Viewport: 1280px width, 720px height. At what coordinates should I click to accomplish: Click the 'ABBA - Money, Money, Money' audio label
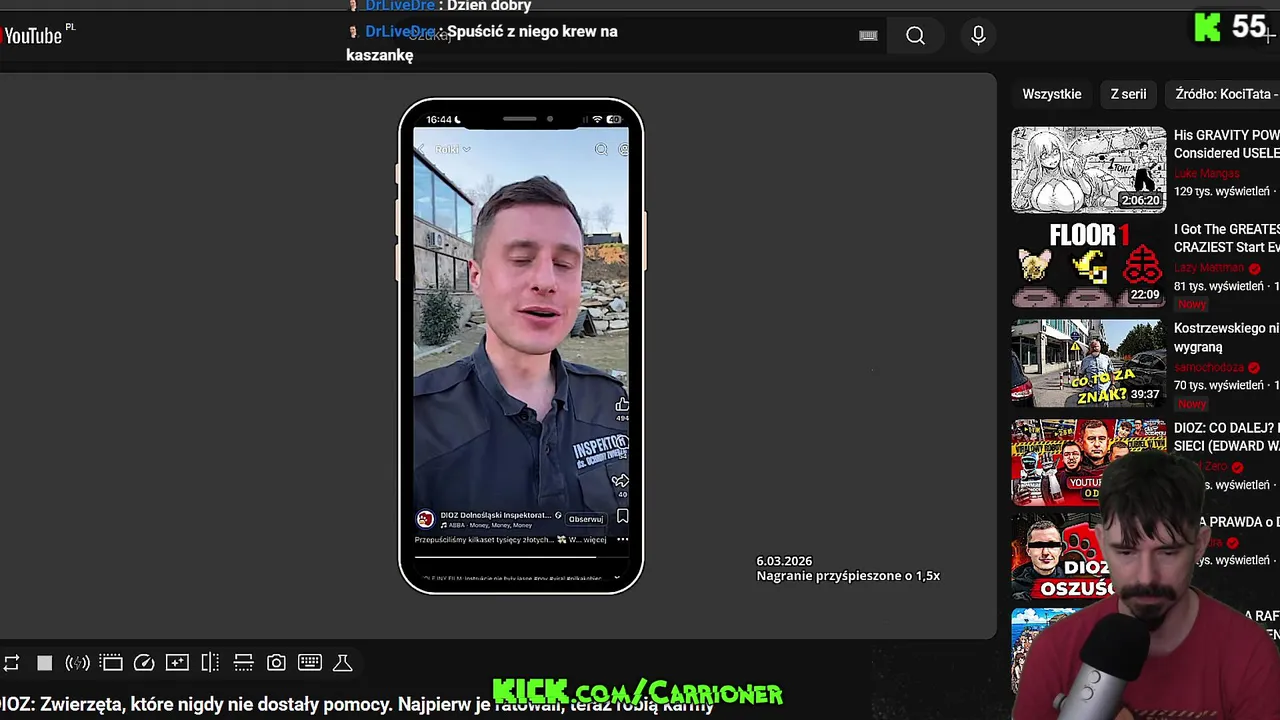pos(487,525)
